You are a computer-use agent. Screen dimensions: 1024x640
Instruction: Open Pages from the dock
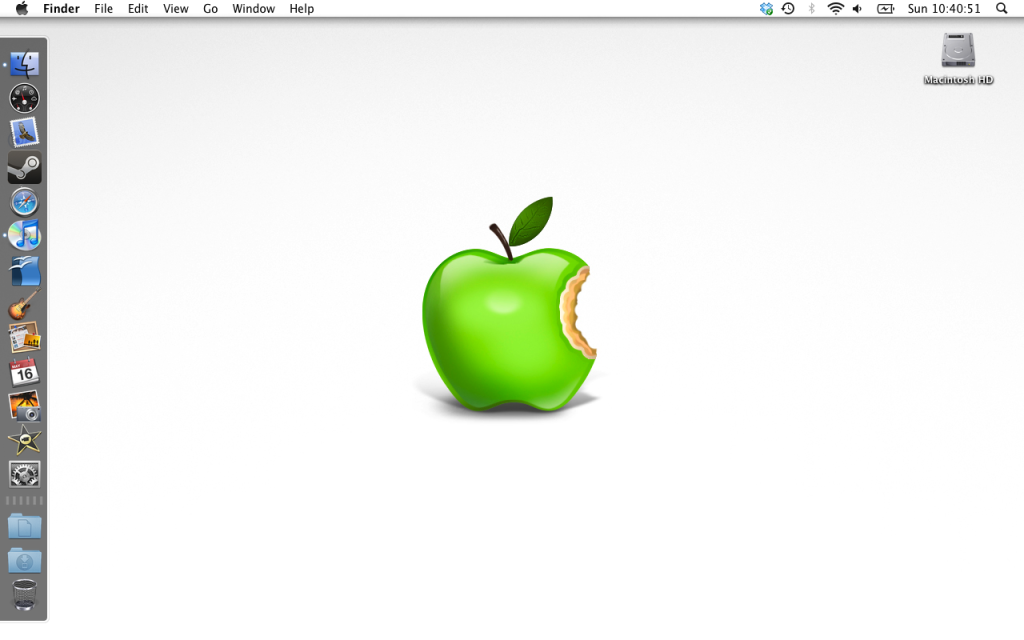click(x=25, y=338)
